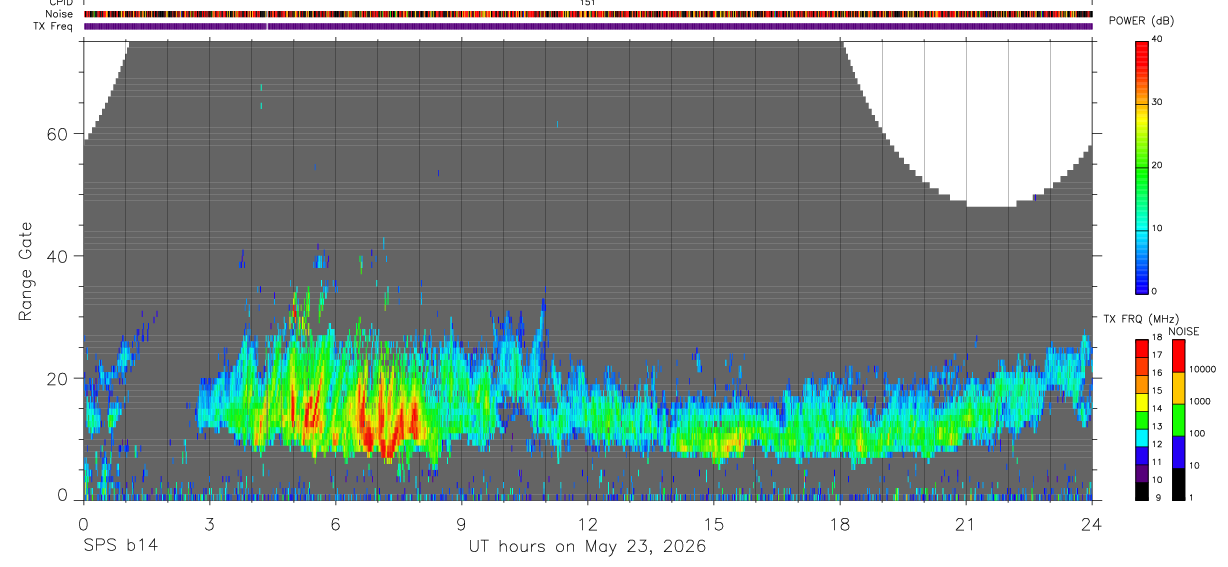
Task: Click hour 18 tick label on the x-axis
Action: 839,524
